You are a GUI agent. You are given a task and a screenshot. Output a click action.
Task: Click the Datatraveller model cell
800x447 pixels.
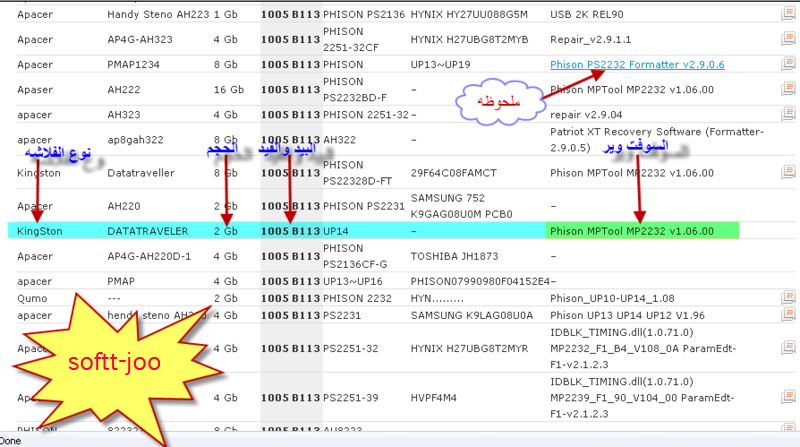click(x=141, y=172)
